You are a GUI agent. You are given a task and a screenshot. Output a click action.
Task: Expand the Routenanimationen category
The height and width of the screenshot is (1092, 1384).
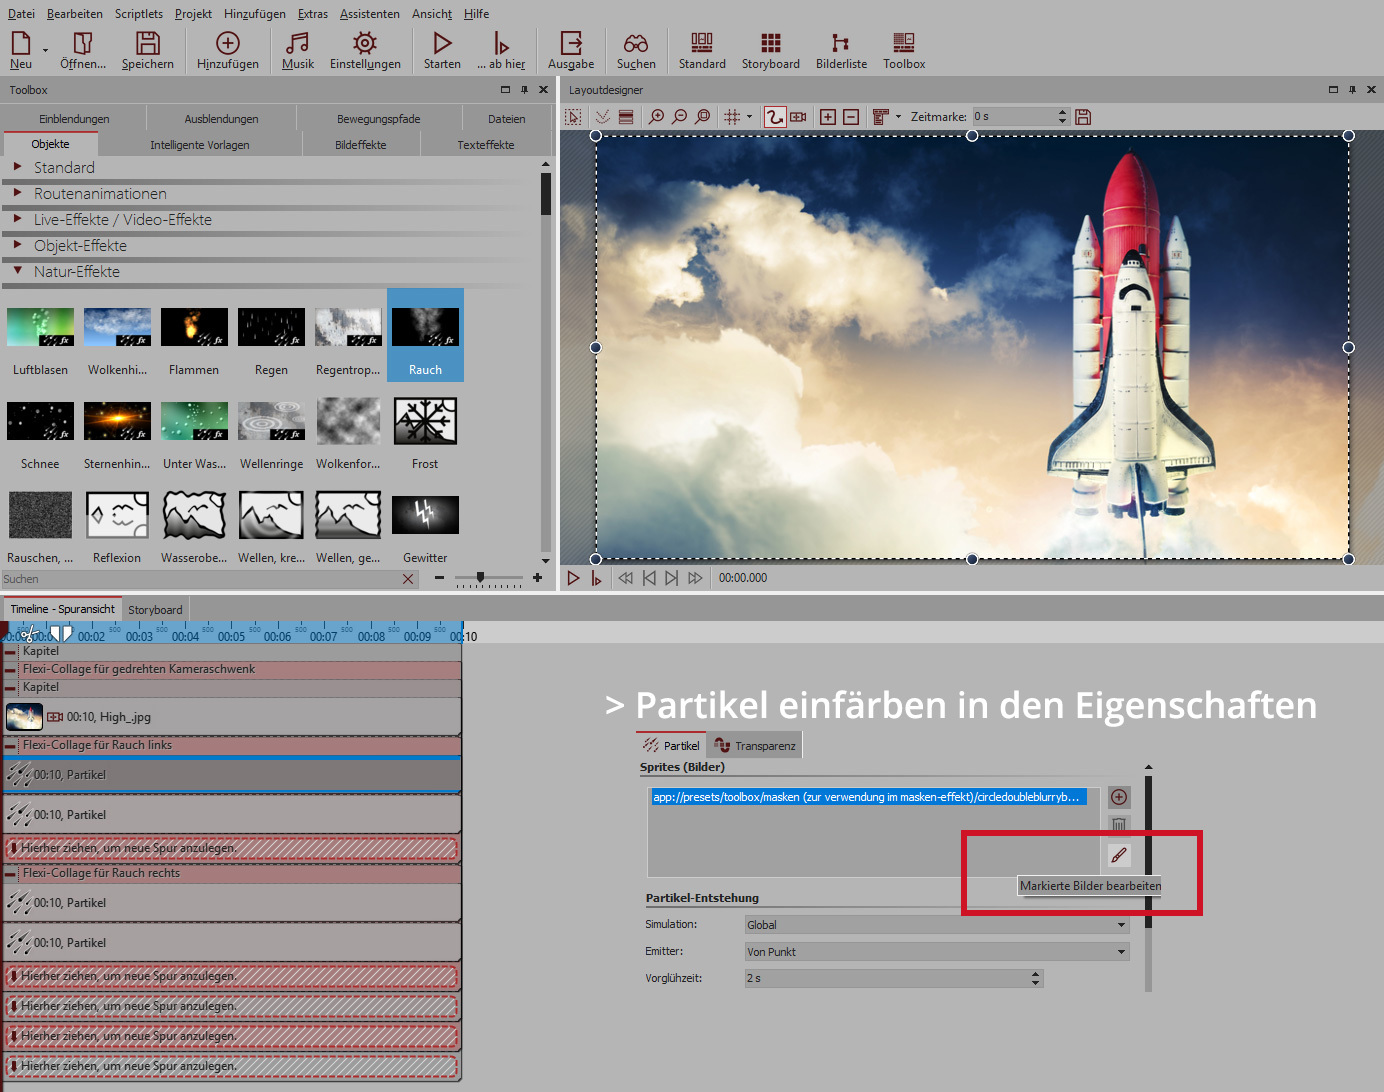pyautogui.click(x=18, y=193)
